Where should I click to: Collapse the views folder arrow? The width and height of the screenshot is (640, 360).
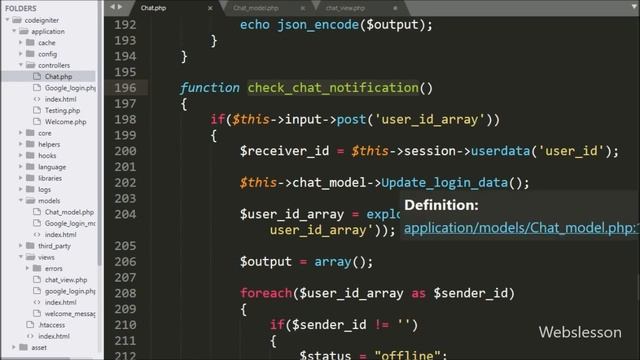[20, 257]
